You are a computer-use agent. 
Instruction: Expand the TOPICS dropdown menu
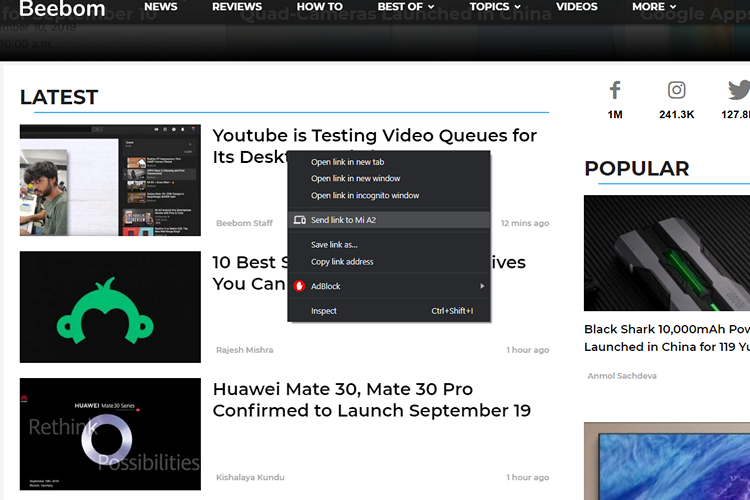[495, 7]
